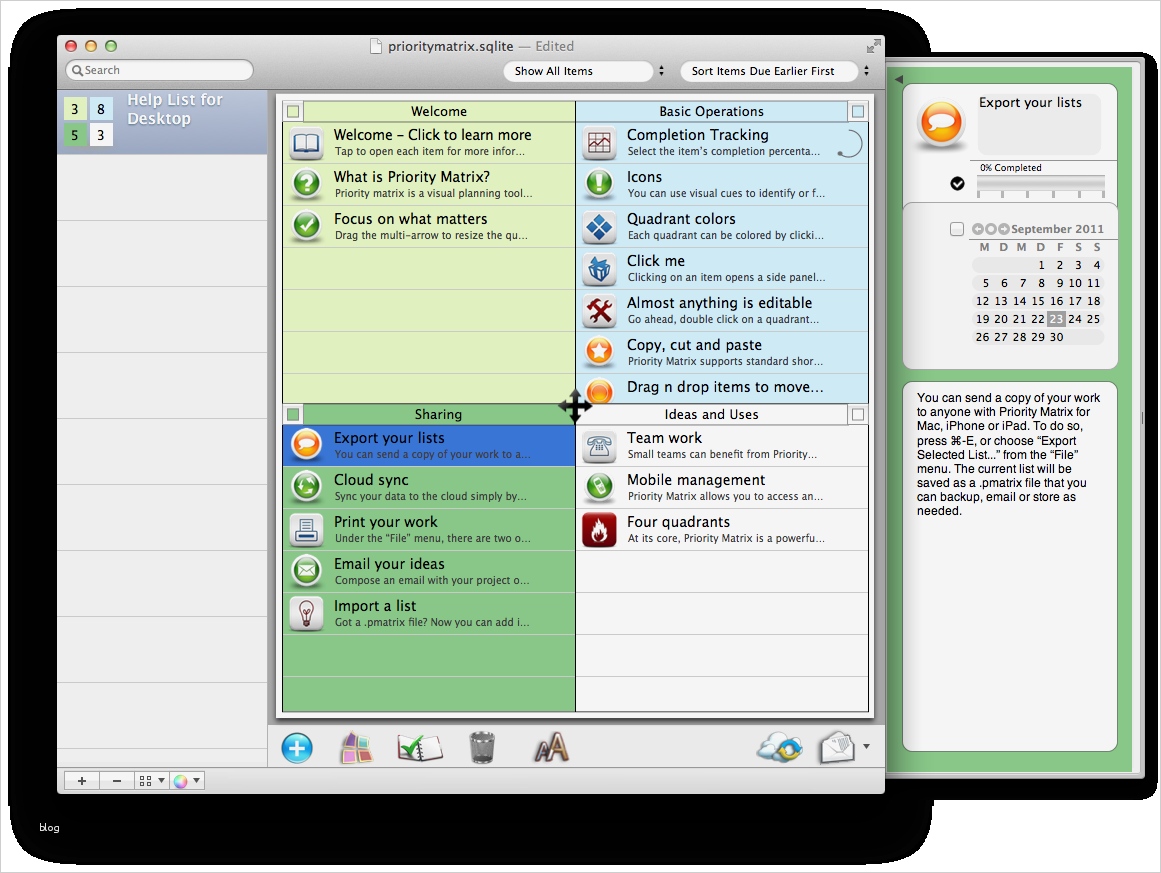Click the green checkmark notebook icon
Image resolution: width=1161 pixels, height=873 pixels.
pos(420,748)
